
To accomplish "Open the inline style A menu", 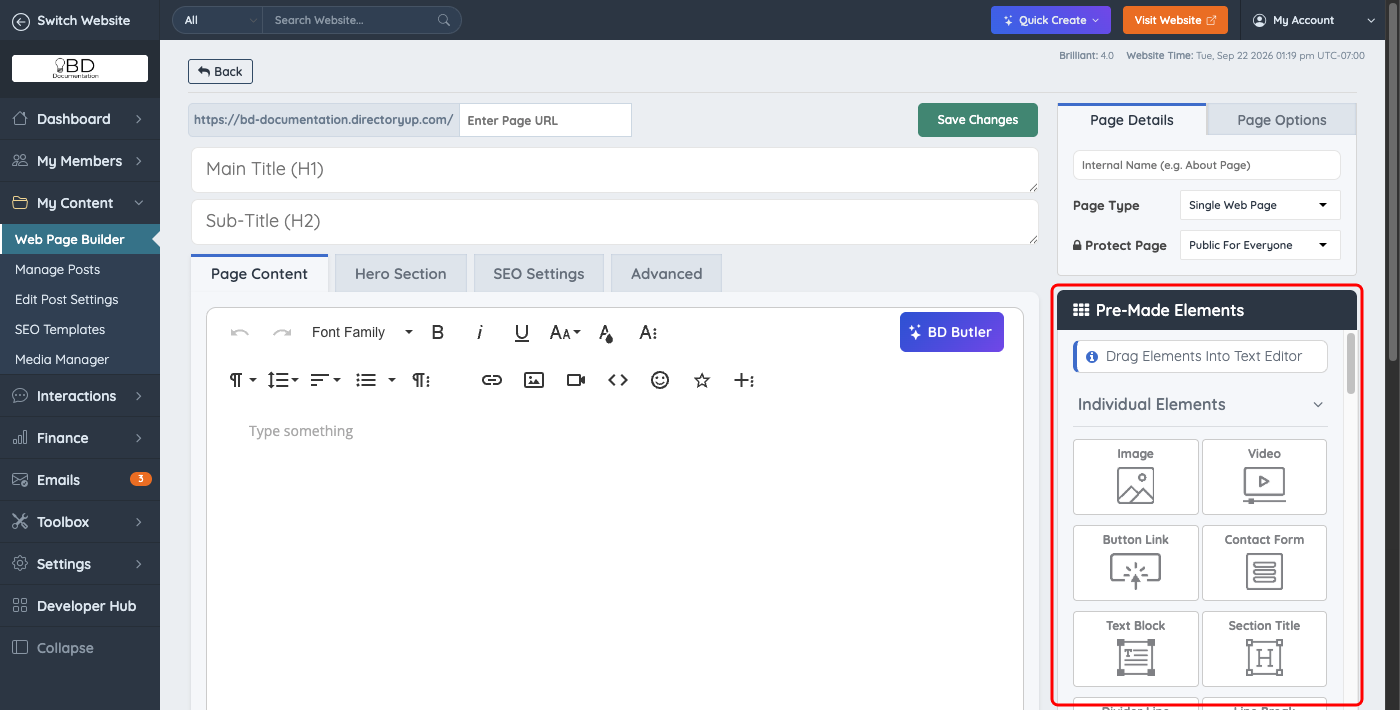I will [648, 333].
